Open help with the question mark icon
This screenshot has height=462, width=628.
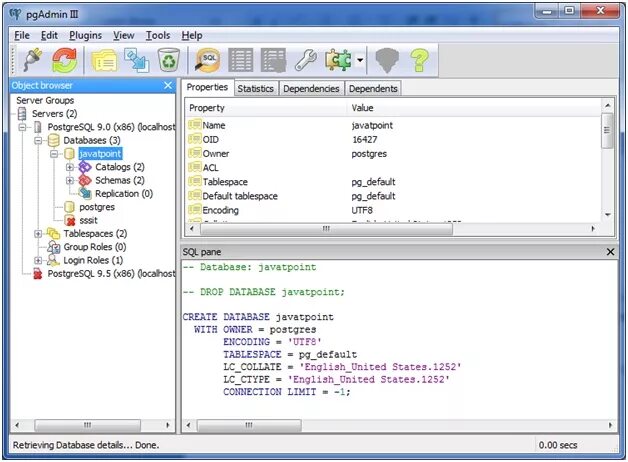[x=419, y=60]
